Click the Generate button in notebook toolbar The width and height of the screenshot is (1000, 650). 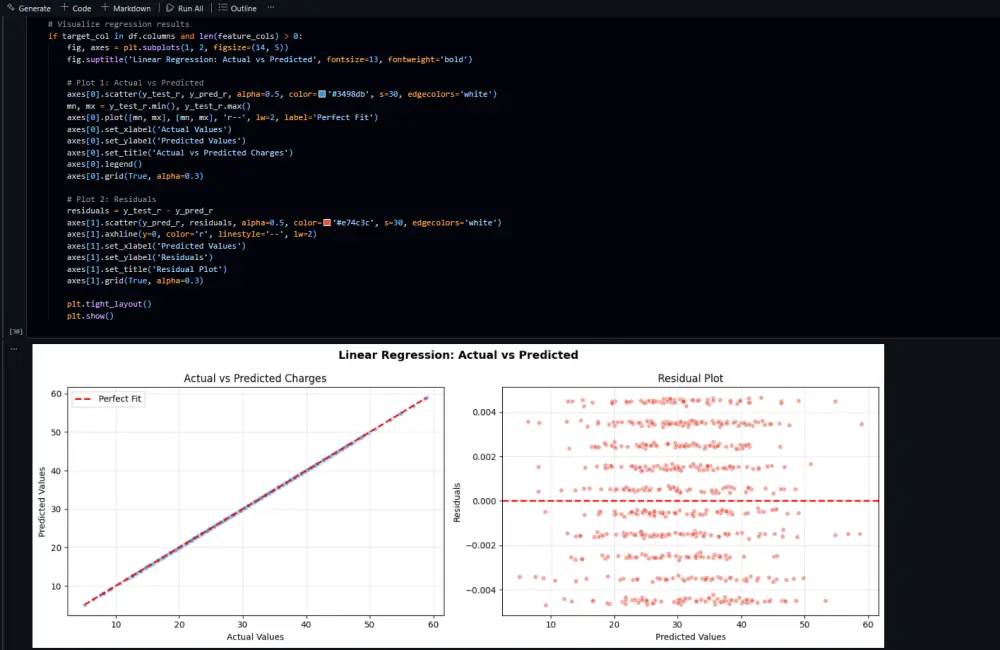coord(29,8)
